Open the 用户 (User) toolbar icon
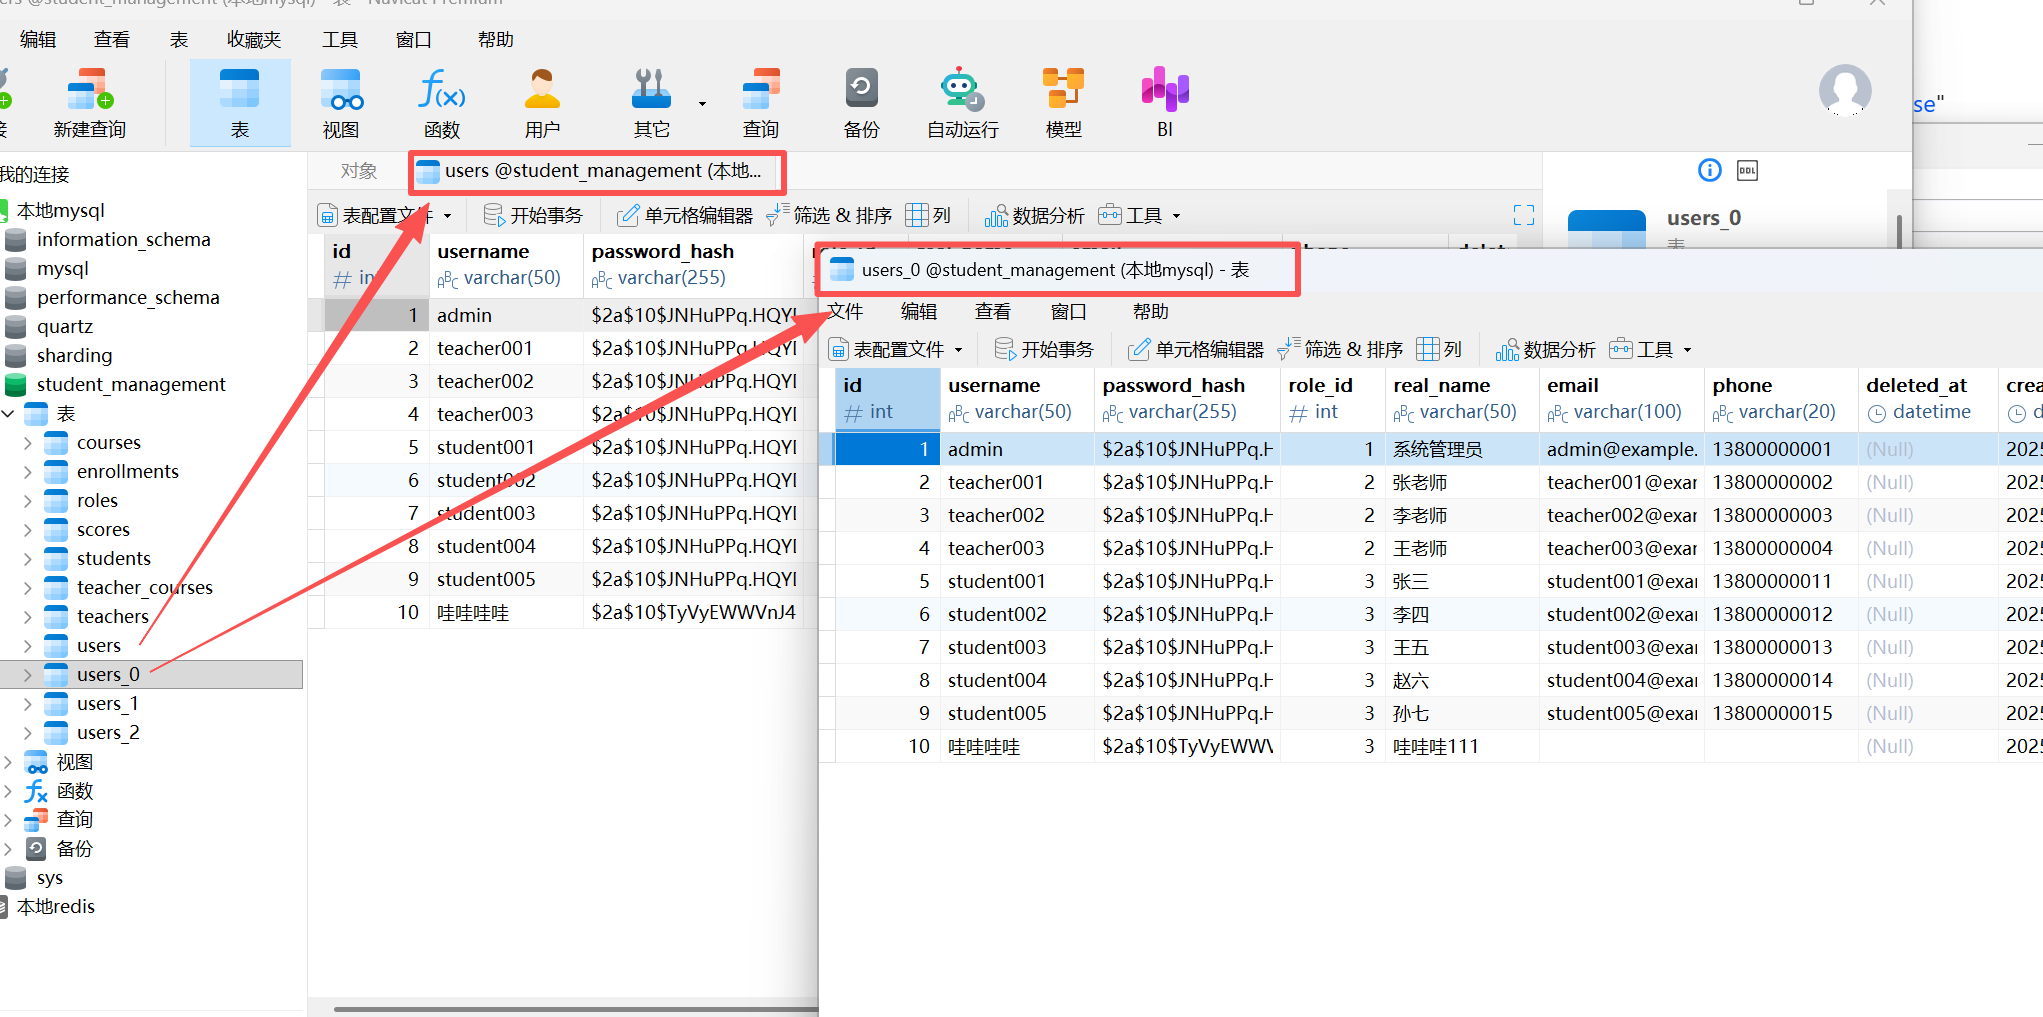The image size is (2043, 1017). (542, 103)
